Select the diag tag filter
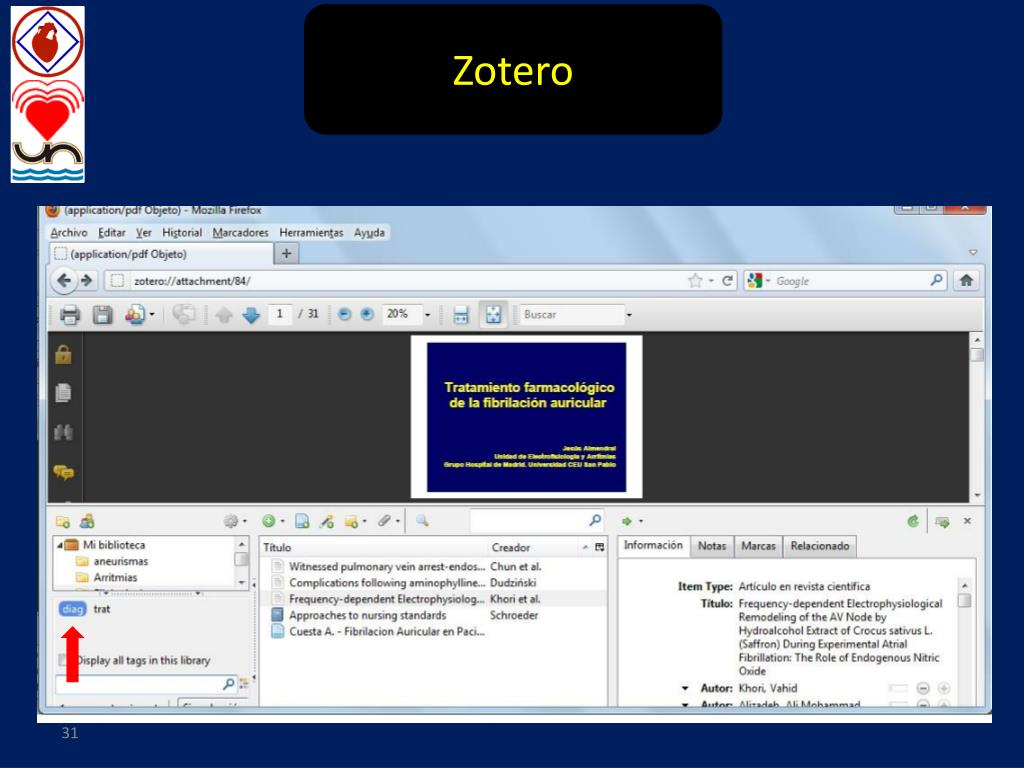The image size is (1024, 768). (72, 609)
